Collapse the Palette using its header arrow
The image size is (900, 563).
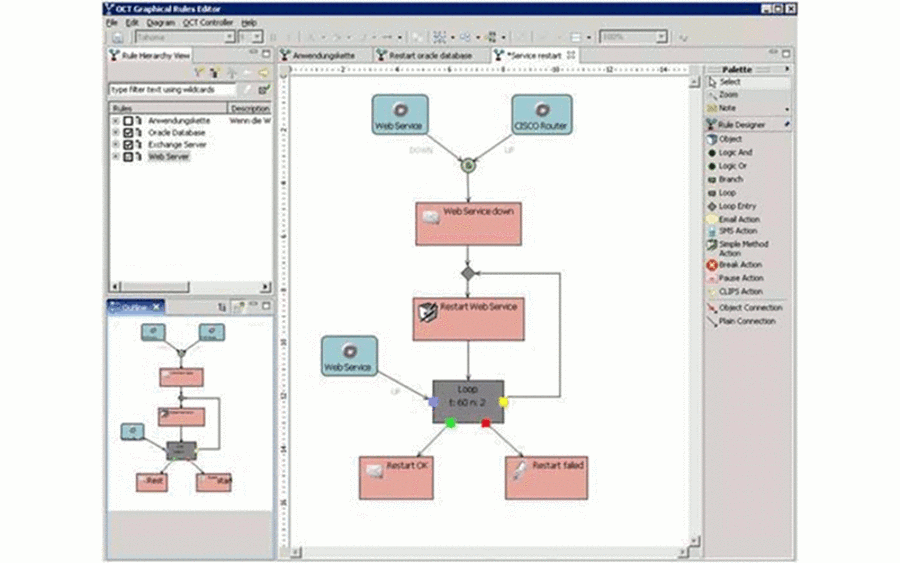pos(786,69)
